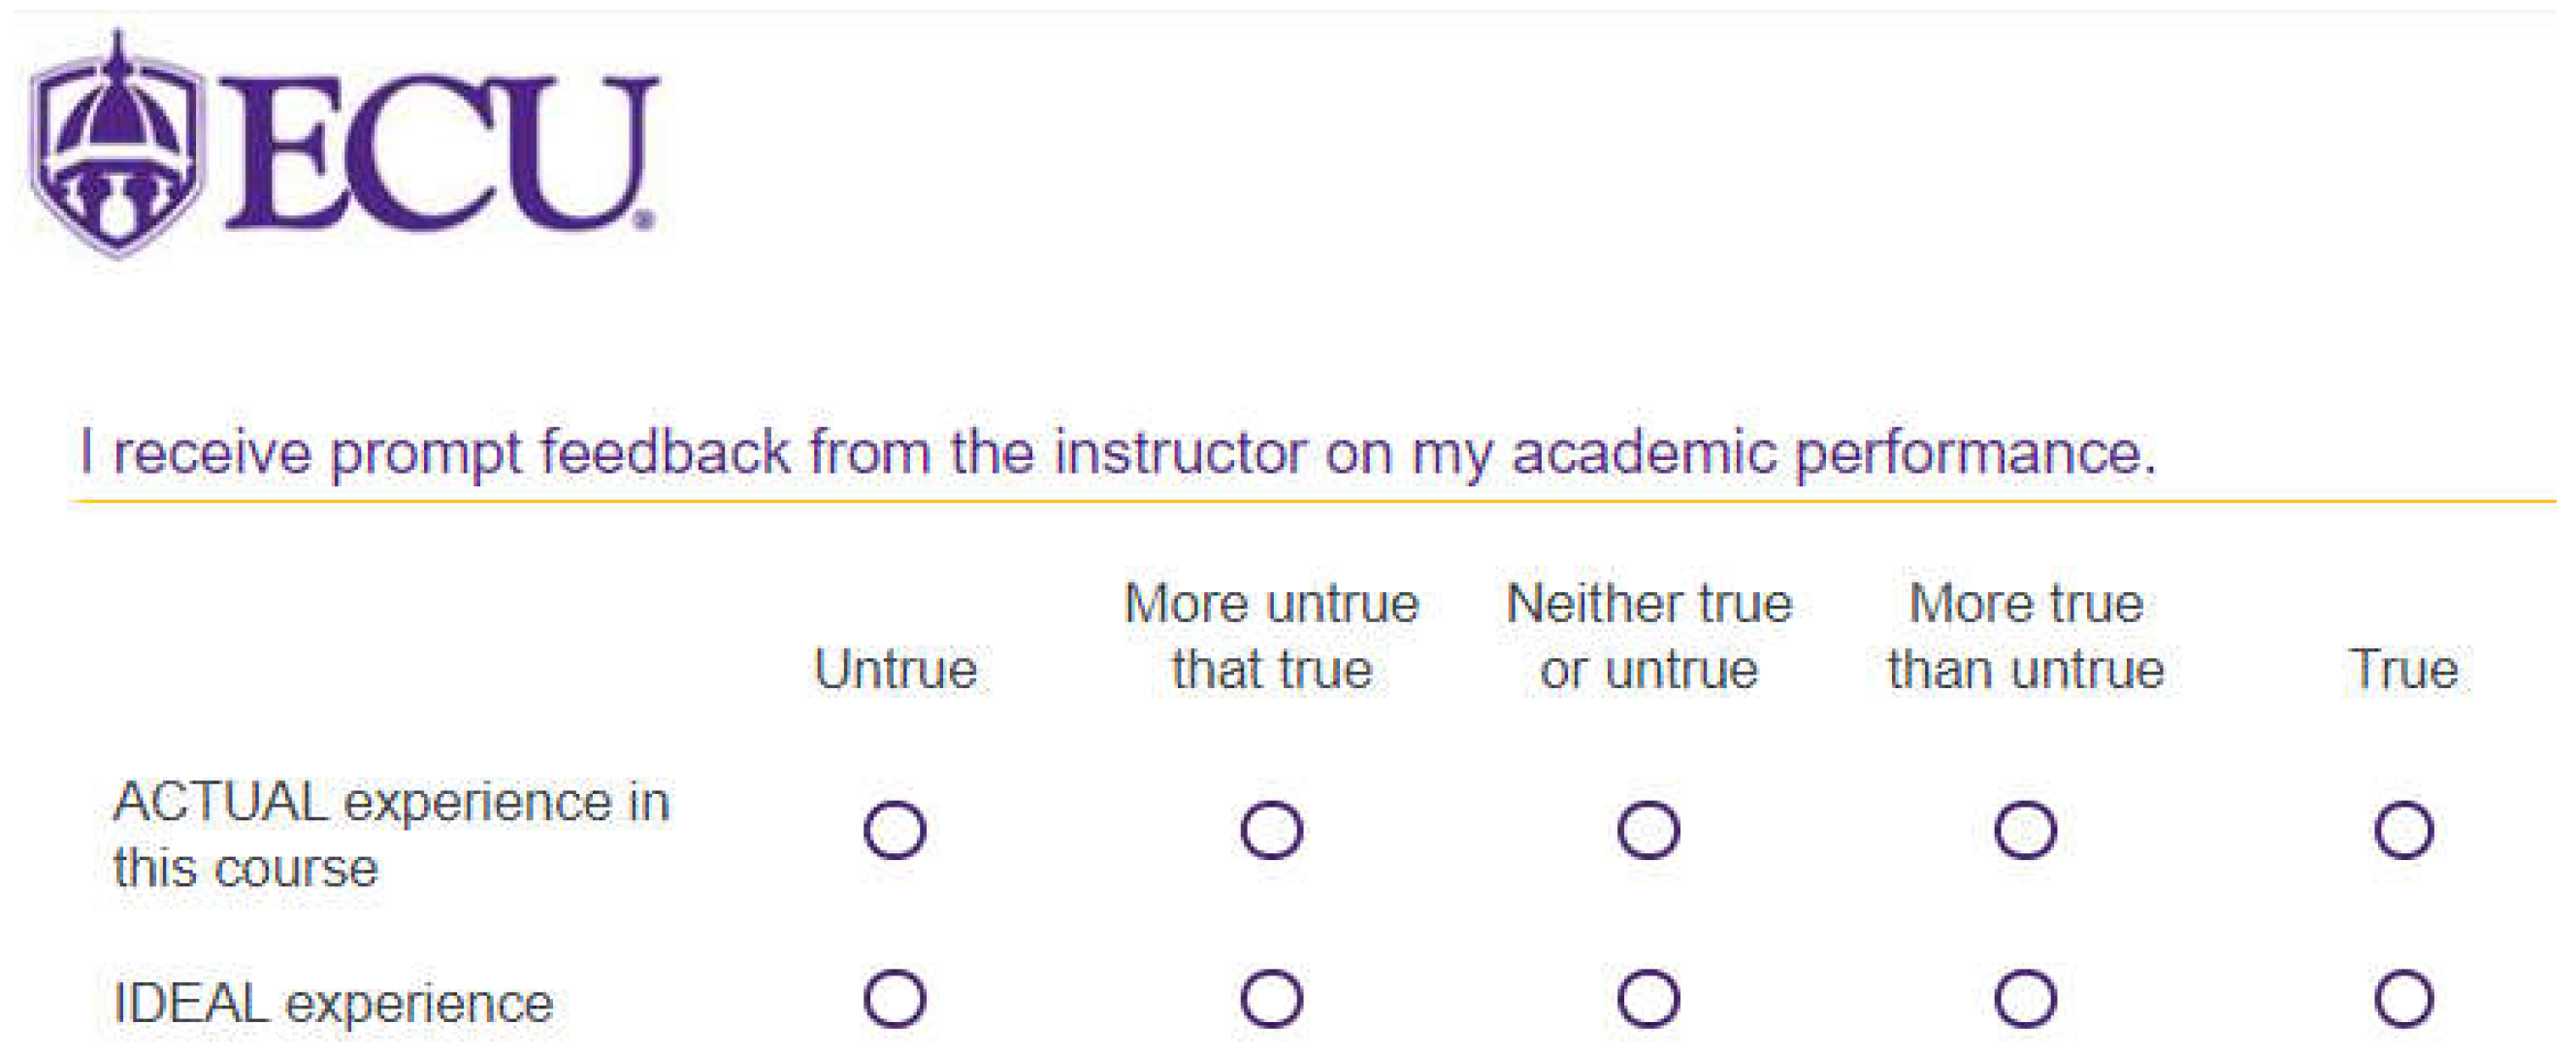This screenshot has width=2576, height=1058.
Task: Select More true than untrue for ACTUAL experience
Action: coord(2025,830)
